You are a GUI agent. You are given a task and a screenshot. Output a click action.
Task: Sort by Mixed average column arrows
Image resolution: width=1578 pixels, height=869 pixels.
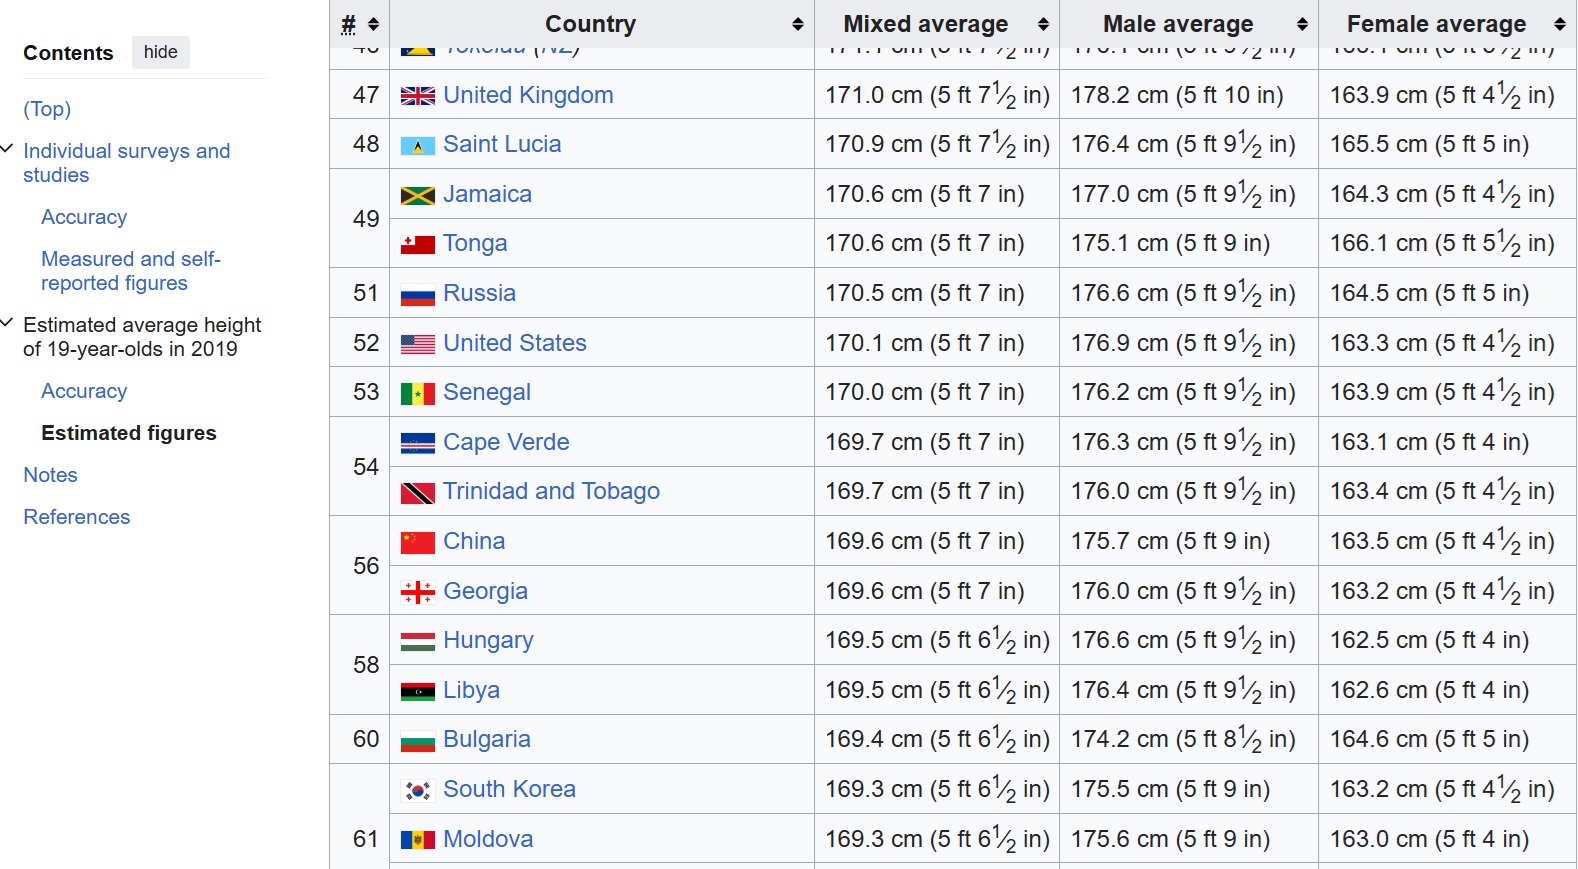(x=1043, y=24)
